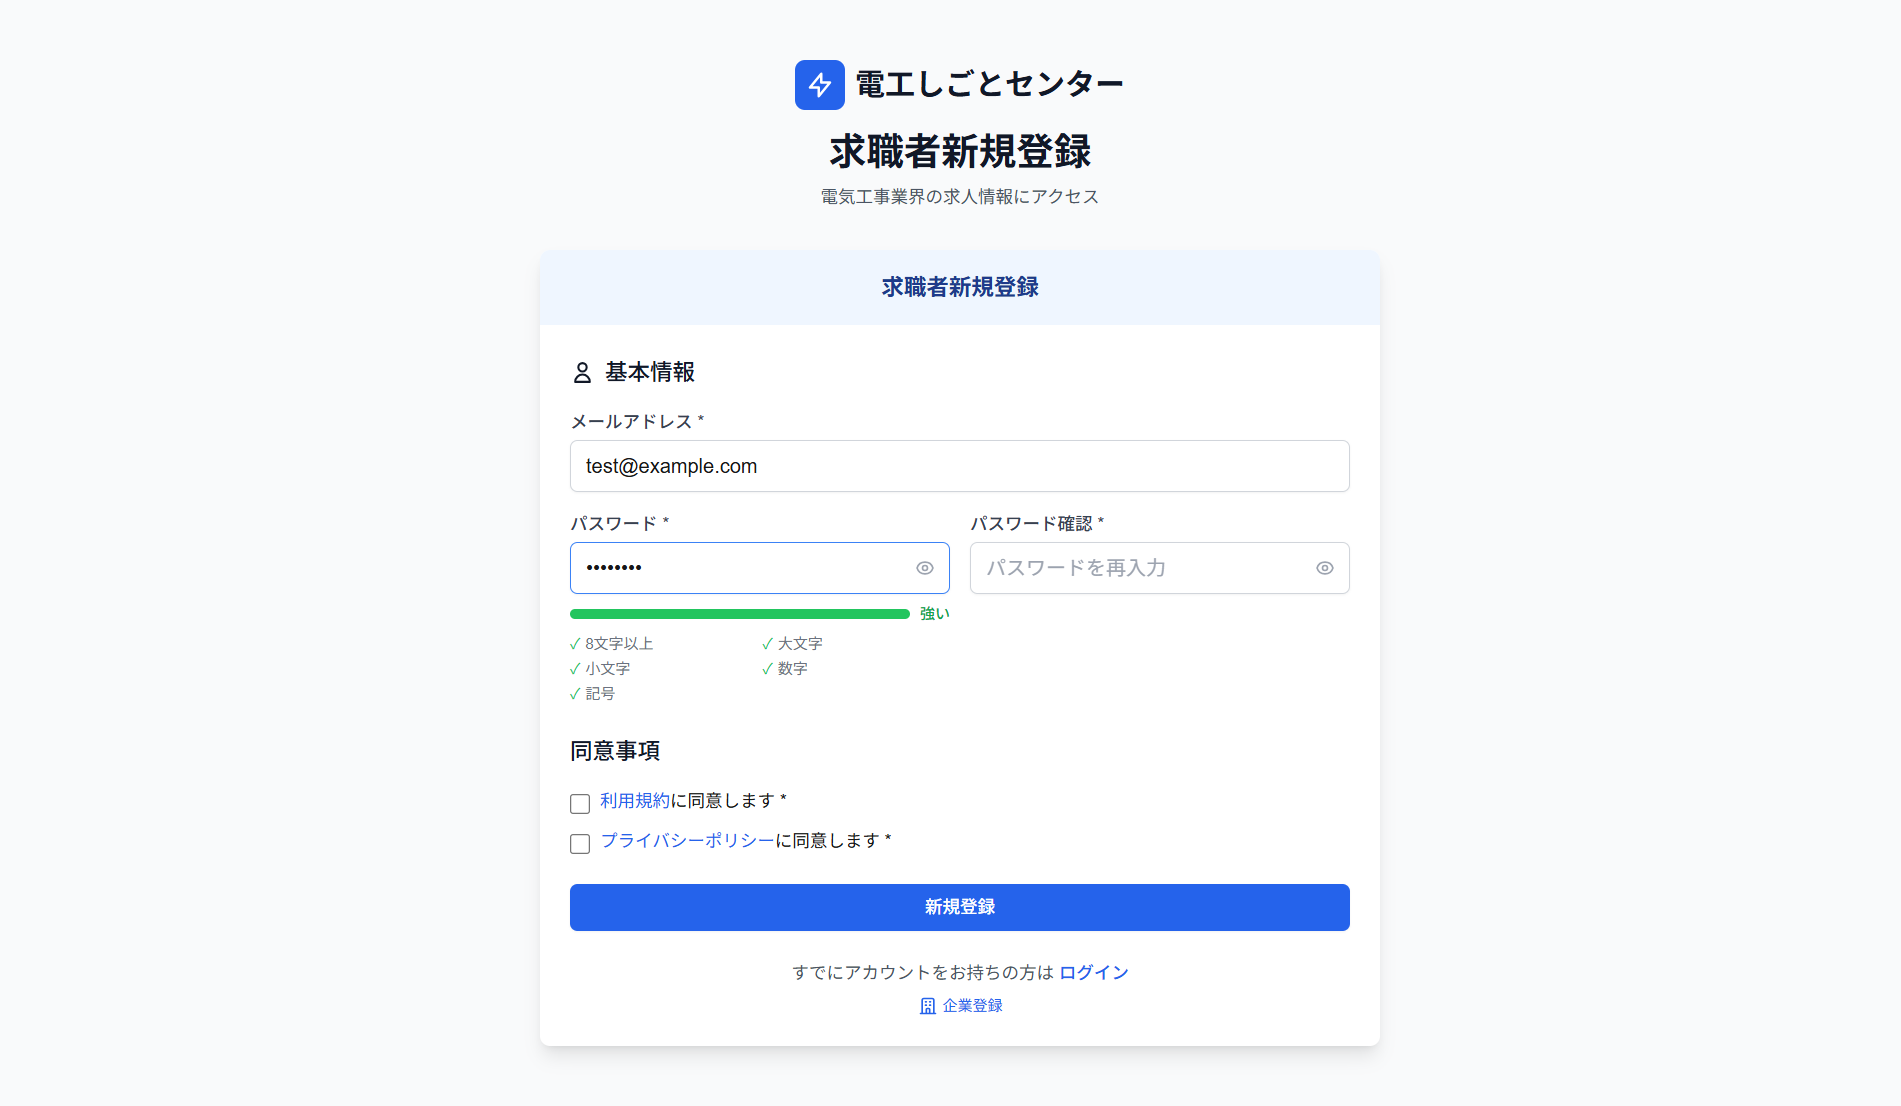This screenshot has height=1106, width=1901.
Task: Click the person icon next to 基本情報
Action: point(582,372)
